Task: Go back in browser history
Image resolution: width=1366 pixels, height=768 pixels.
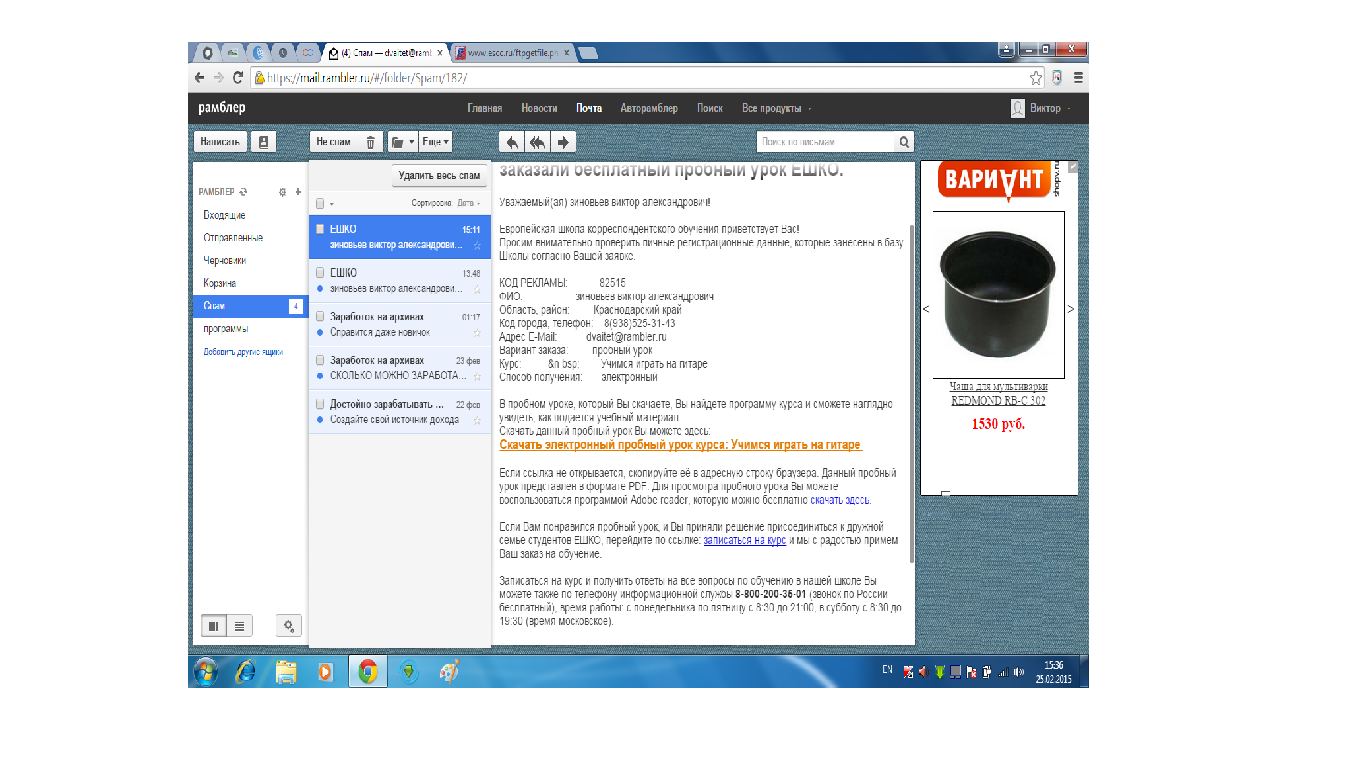Action: [200, 77]
